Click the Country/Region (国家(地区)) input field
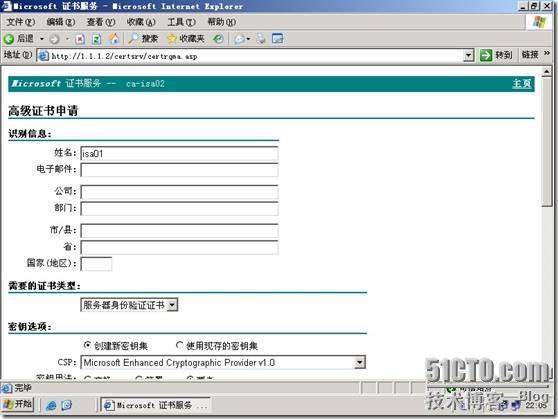Viewport: 558px width, 419px height. click(96, 264)
